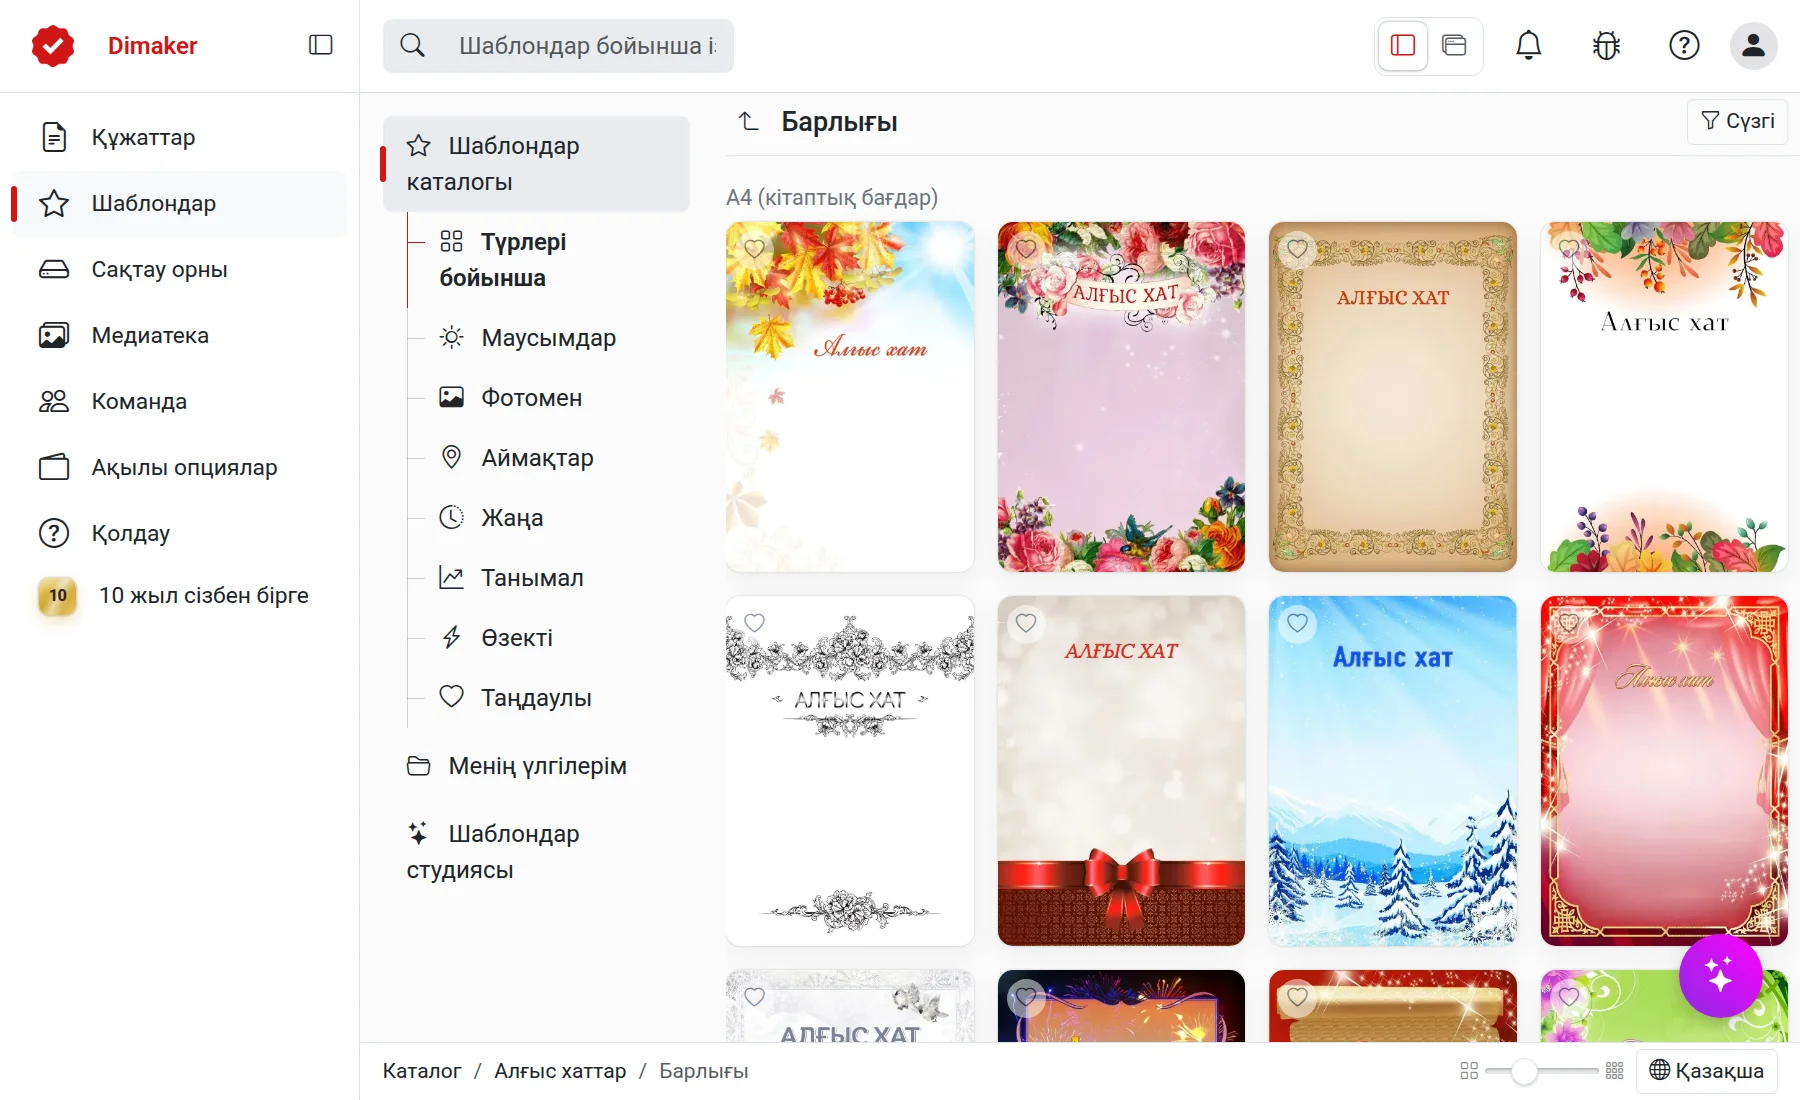Expand Шаблондар каталогы section

[536, 164]
